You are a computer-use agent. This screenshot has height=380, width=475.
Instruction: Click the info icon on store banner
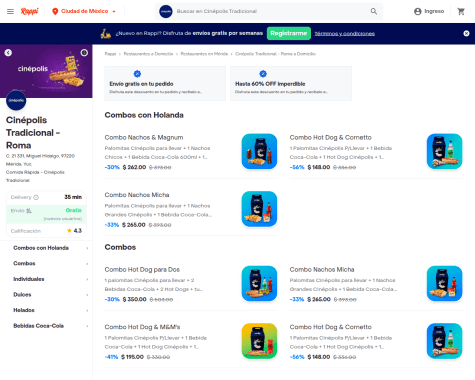click(x=84, y=53)
